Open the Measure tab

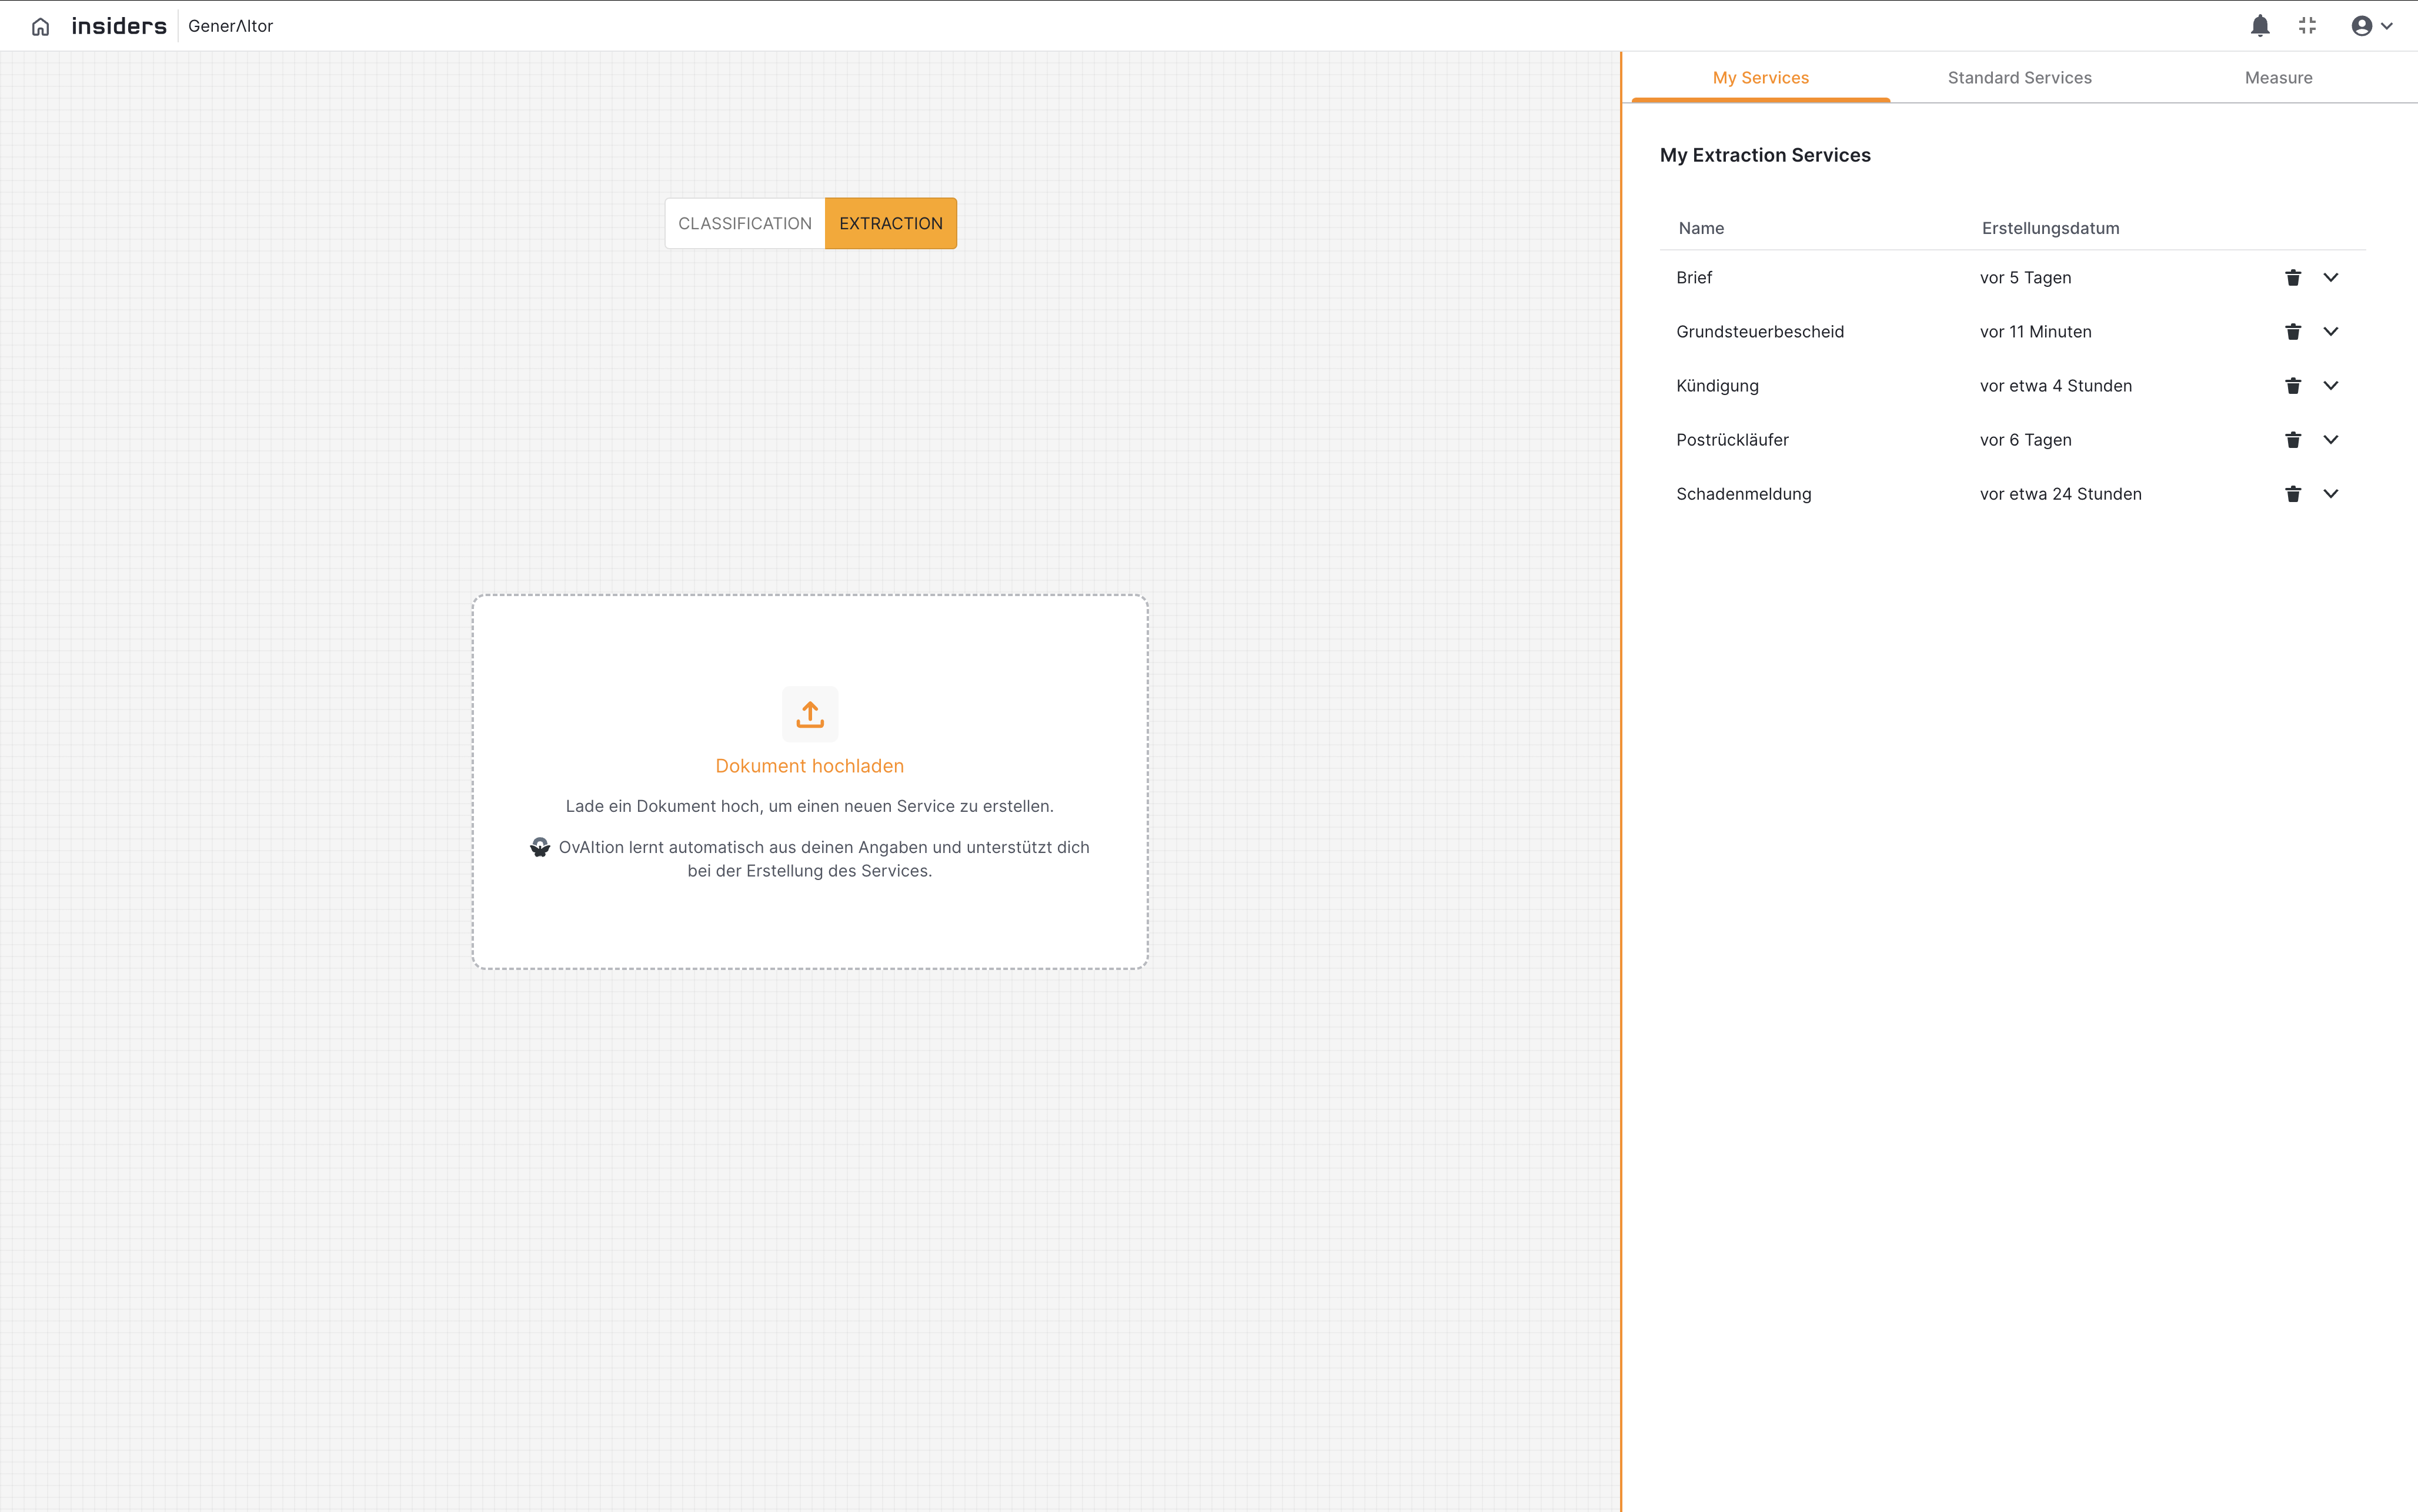[2278, 78]
